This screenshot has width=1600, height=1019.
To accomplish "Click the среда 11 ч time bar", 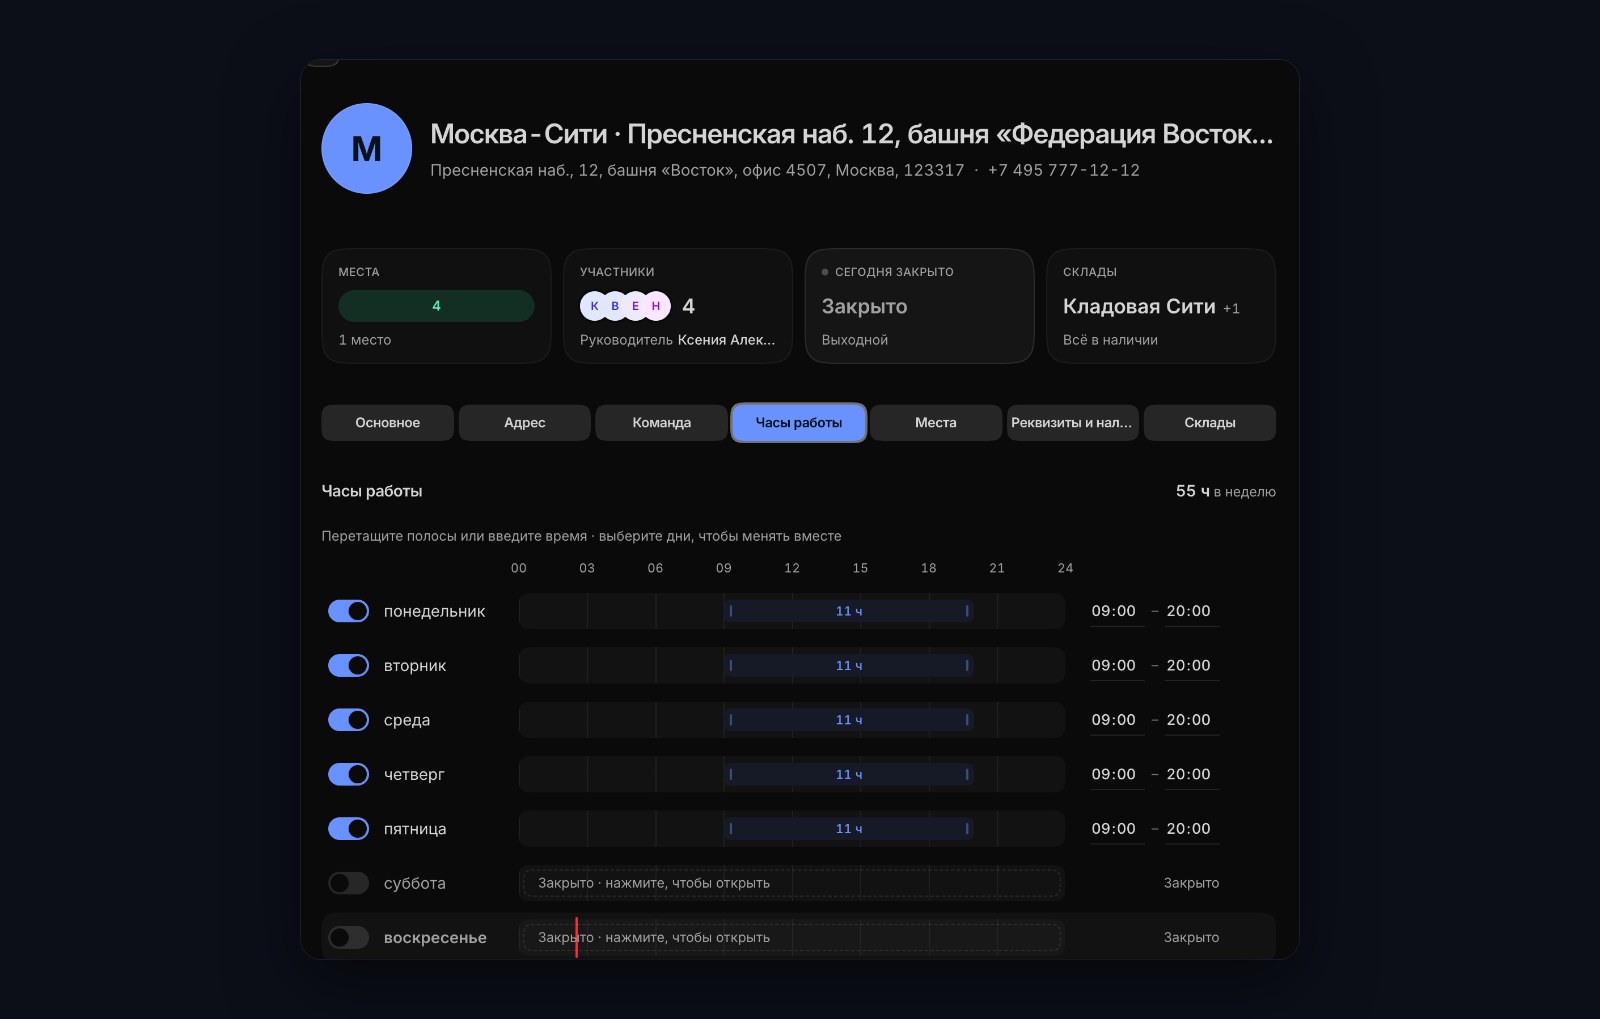I will coord(849,720).
